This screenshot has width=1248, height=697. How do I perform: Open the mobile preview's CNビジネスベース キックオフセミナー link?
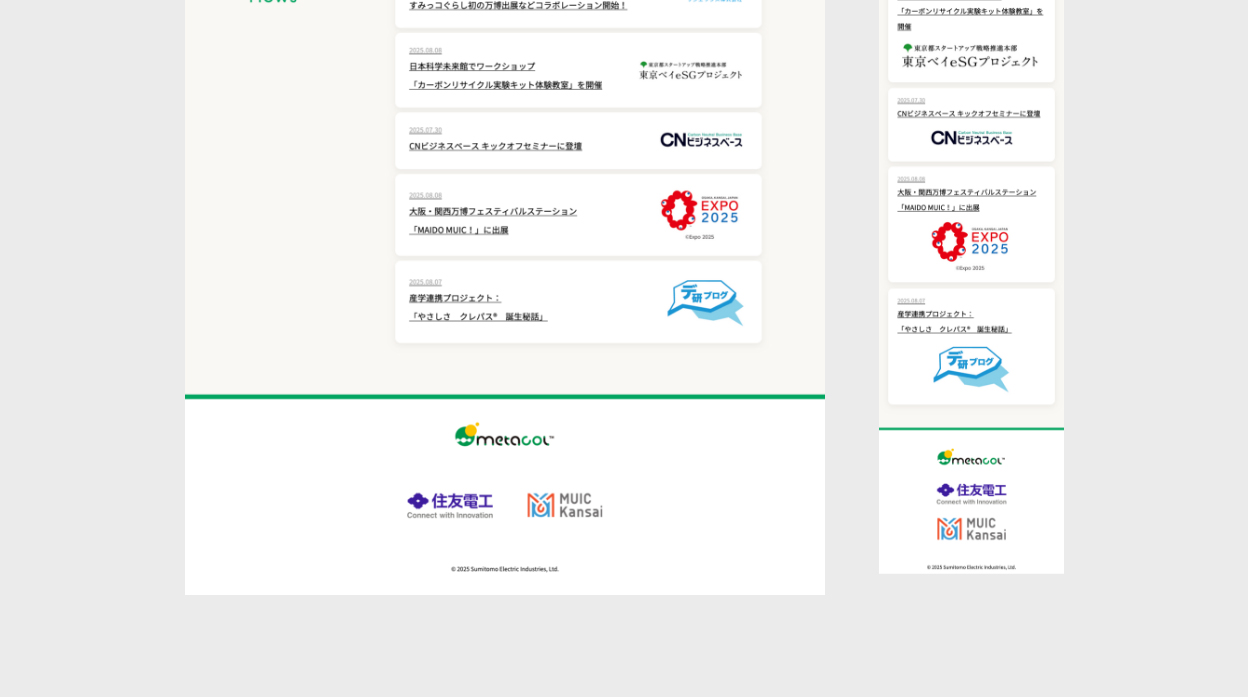[x=968, y=113]
